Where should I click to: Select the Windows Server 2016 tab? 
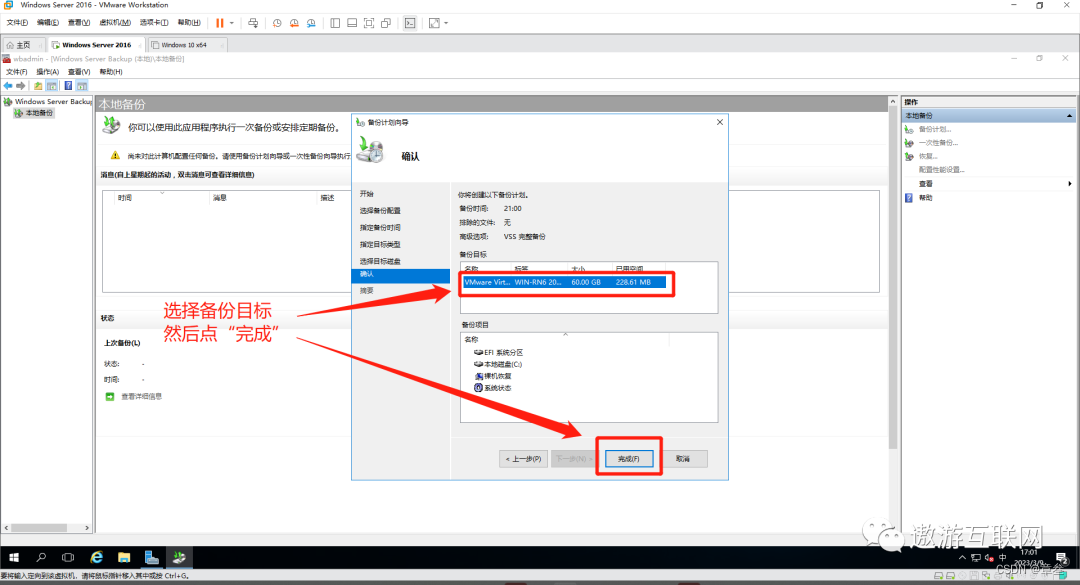coord(96,45)
